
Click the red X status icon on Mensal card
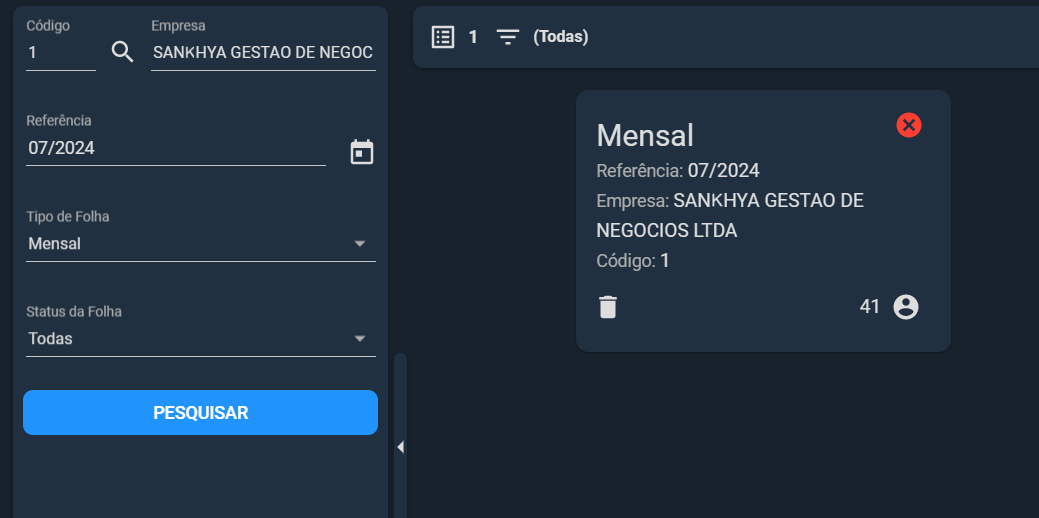point(908,125)
